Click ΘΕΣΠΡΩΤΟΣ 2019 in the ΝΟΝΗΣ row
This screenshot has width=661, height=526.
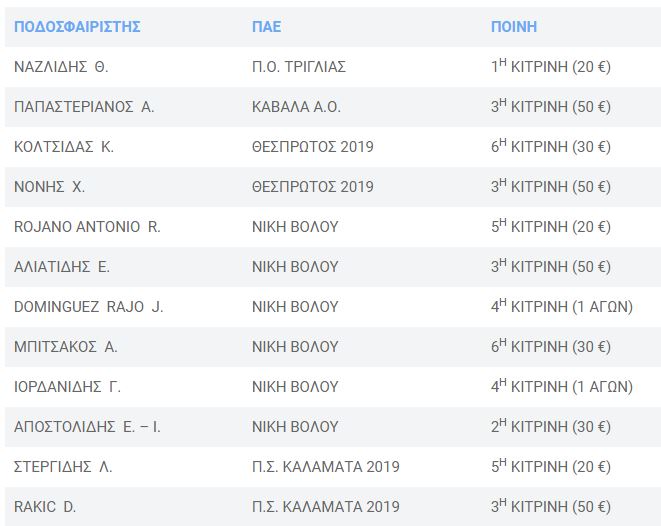click(x=313, y=187)
